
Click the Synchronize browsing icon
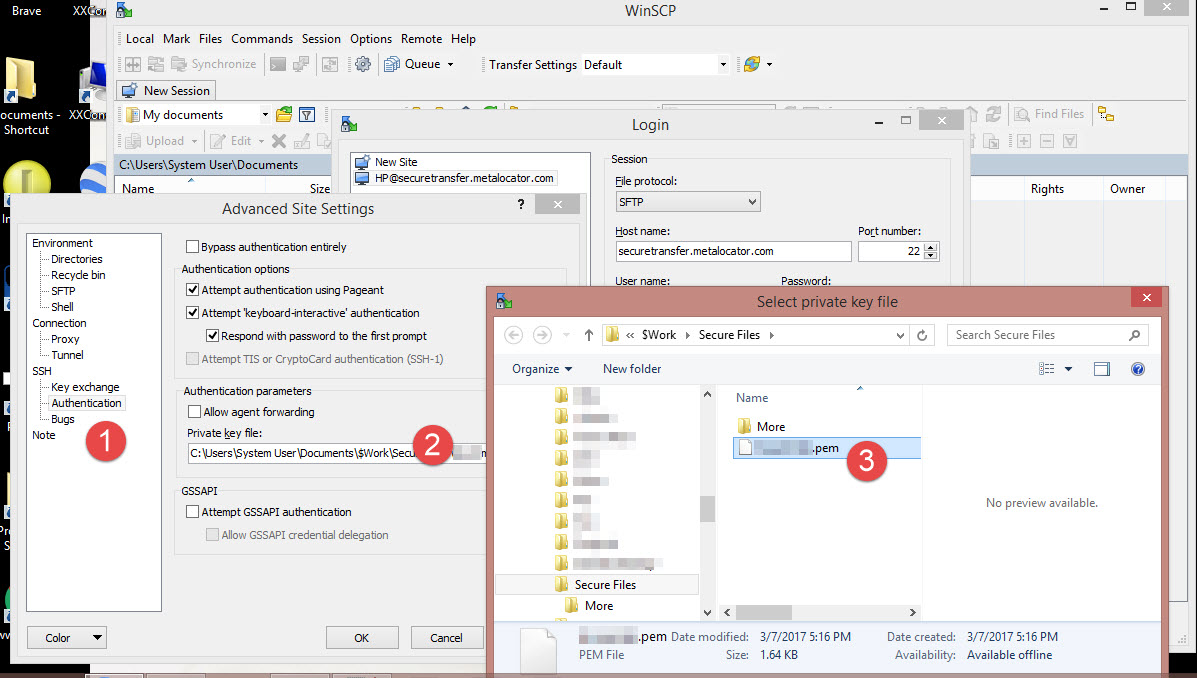click(x=330, y=64)
